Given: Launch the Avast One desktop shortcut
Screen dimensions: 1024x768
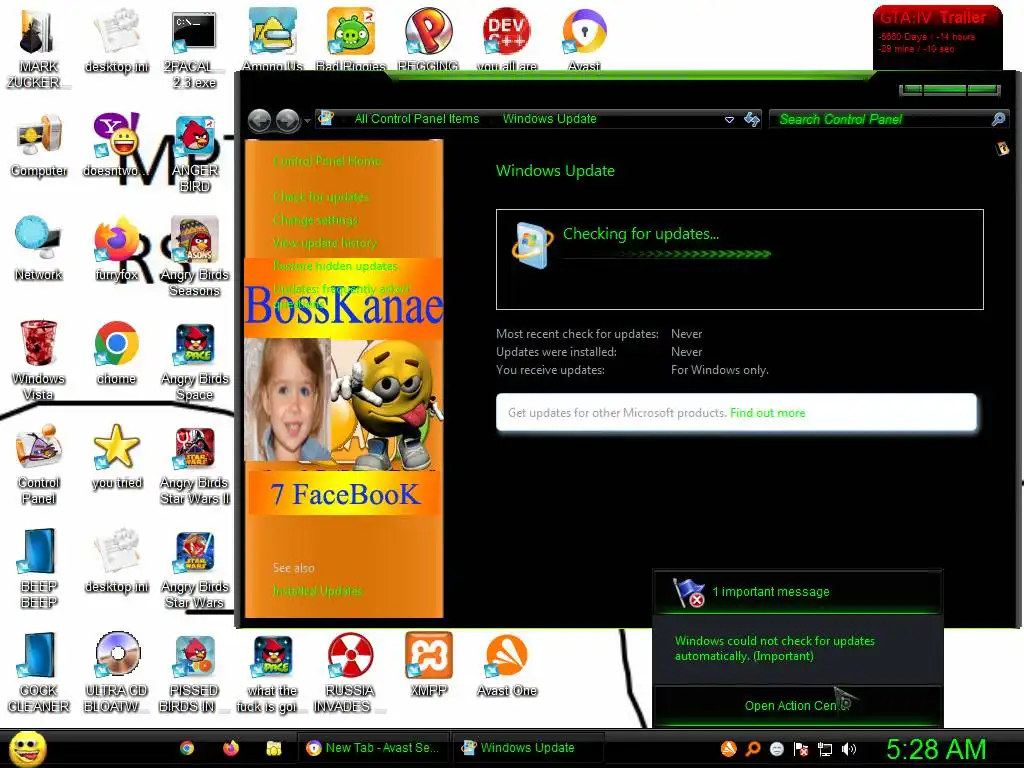Looking at the screenshot, I should pyautogui.click(x=506, y=665).
